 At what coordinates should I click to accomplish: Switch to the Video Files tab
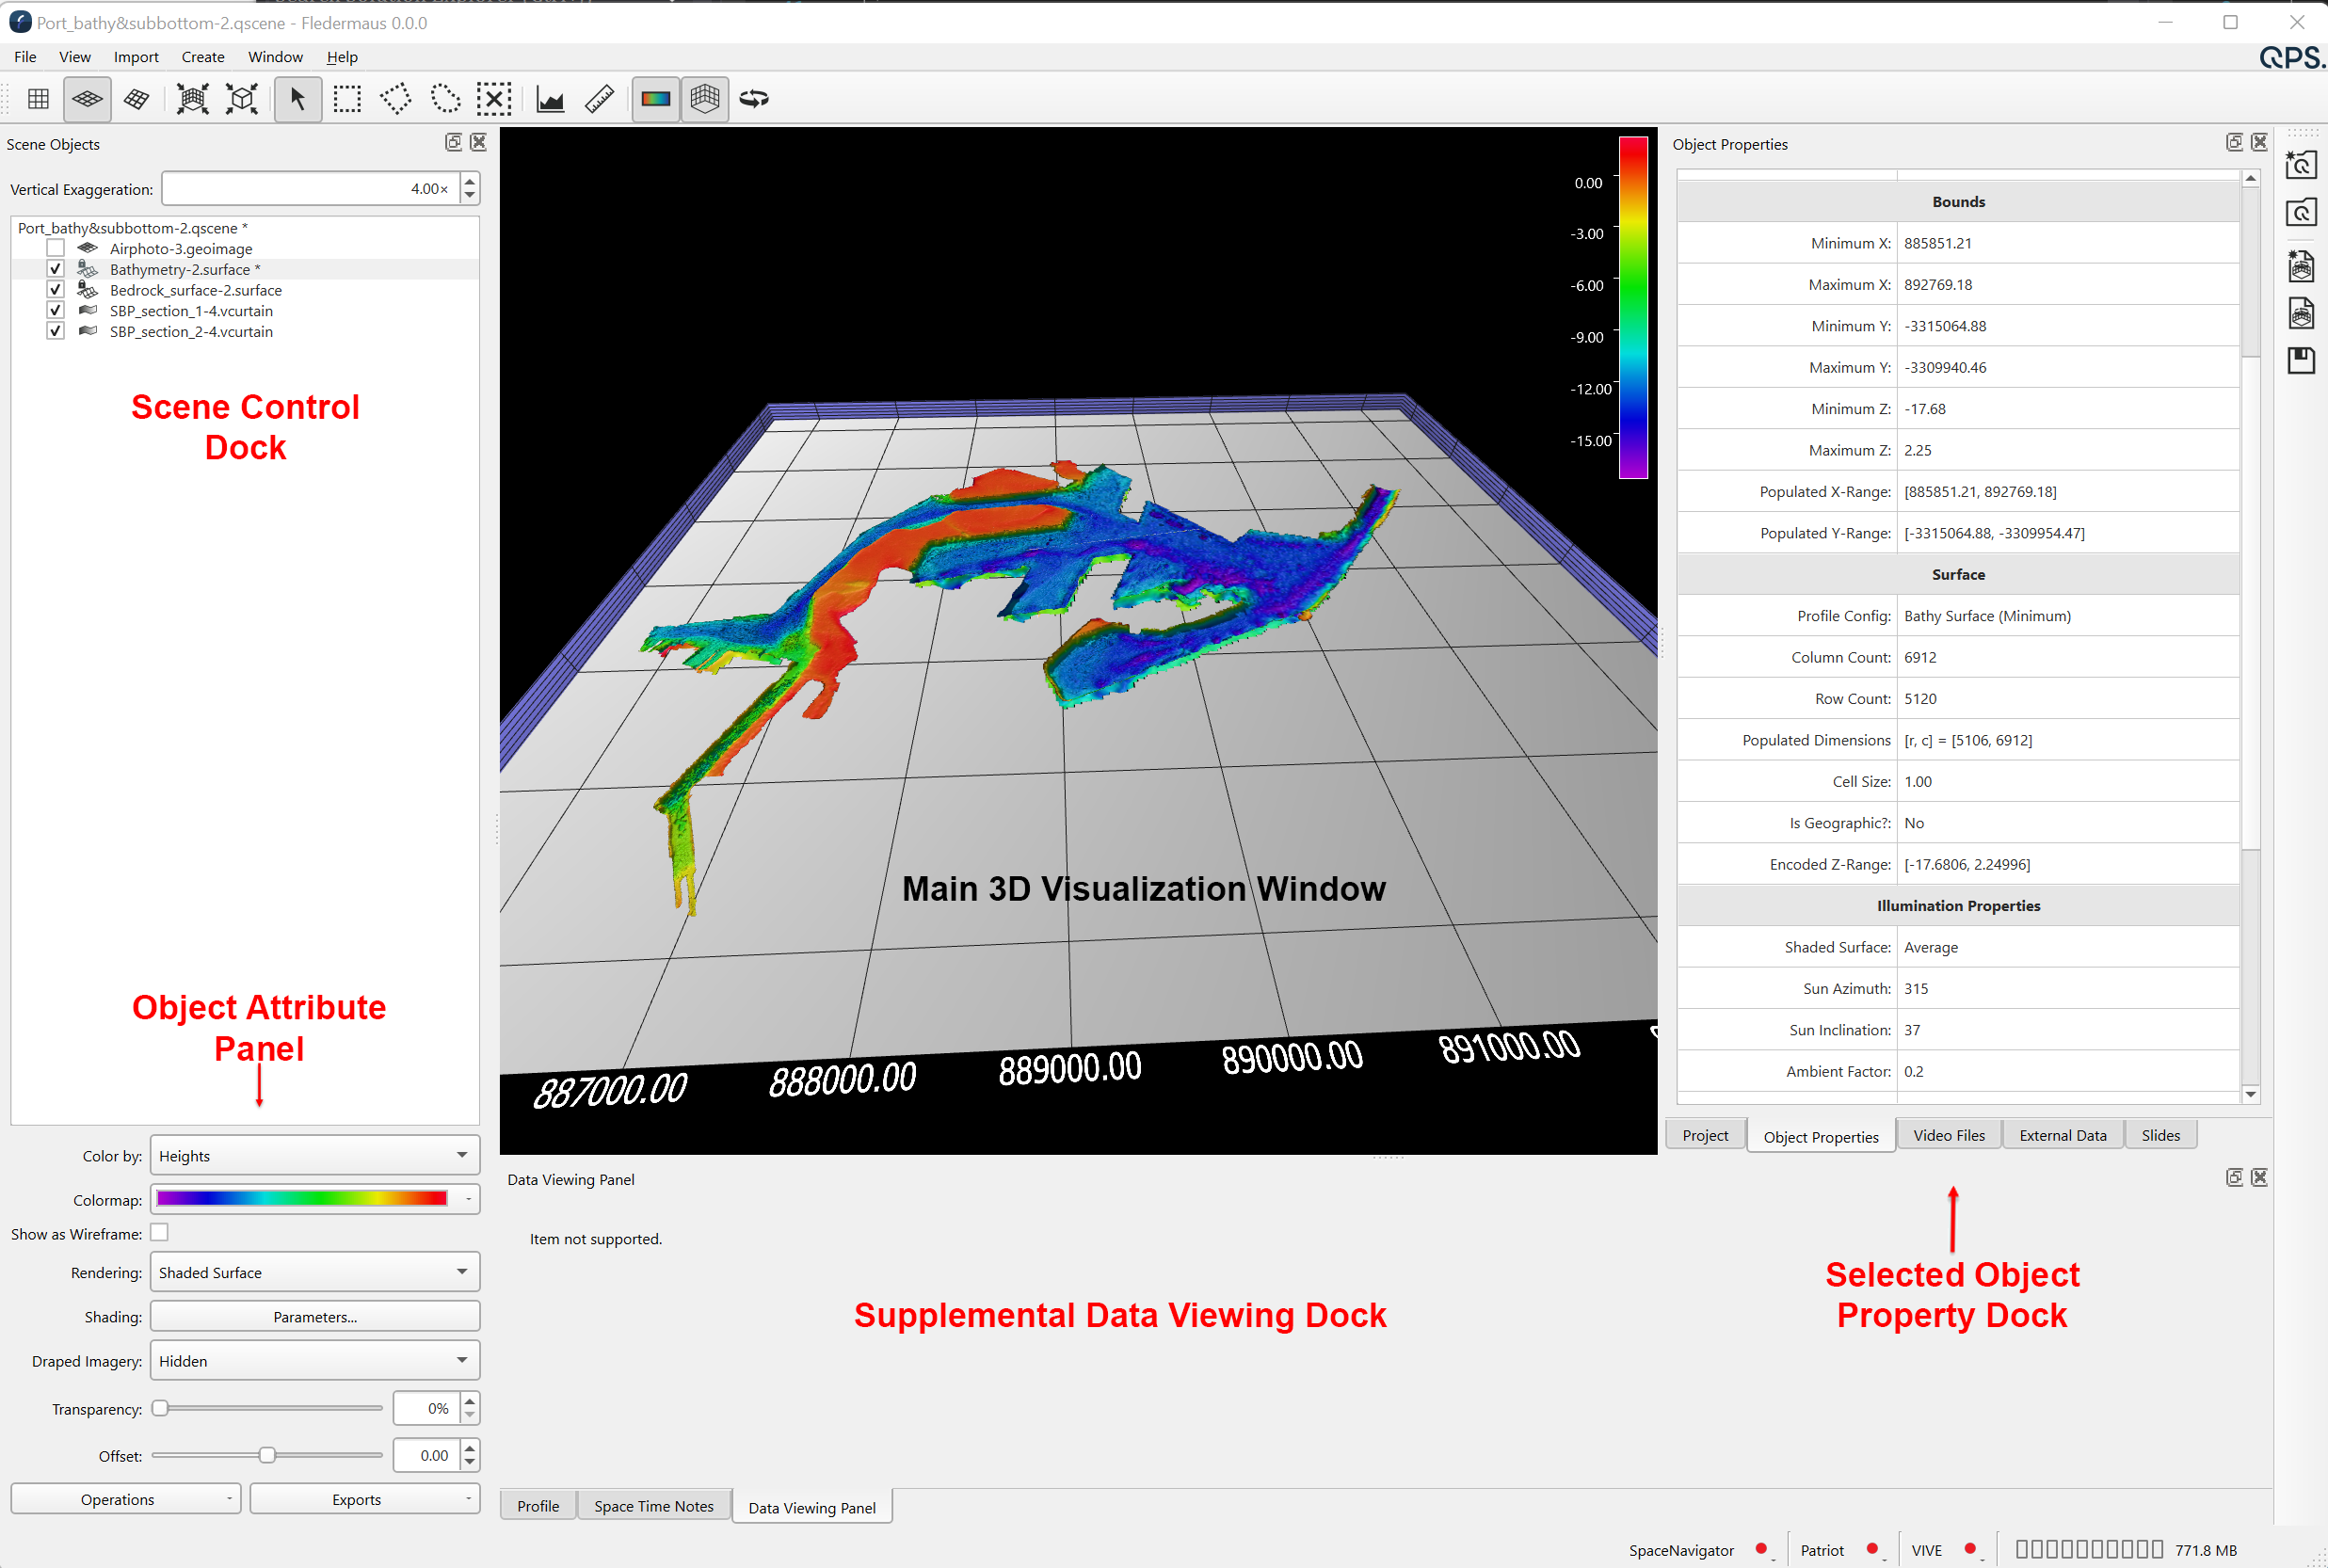[1948, 1135]
